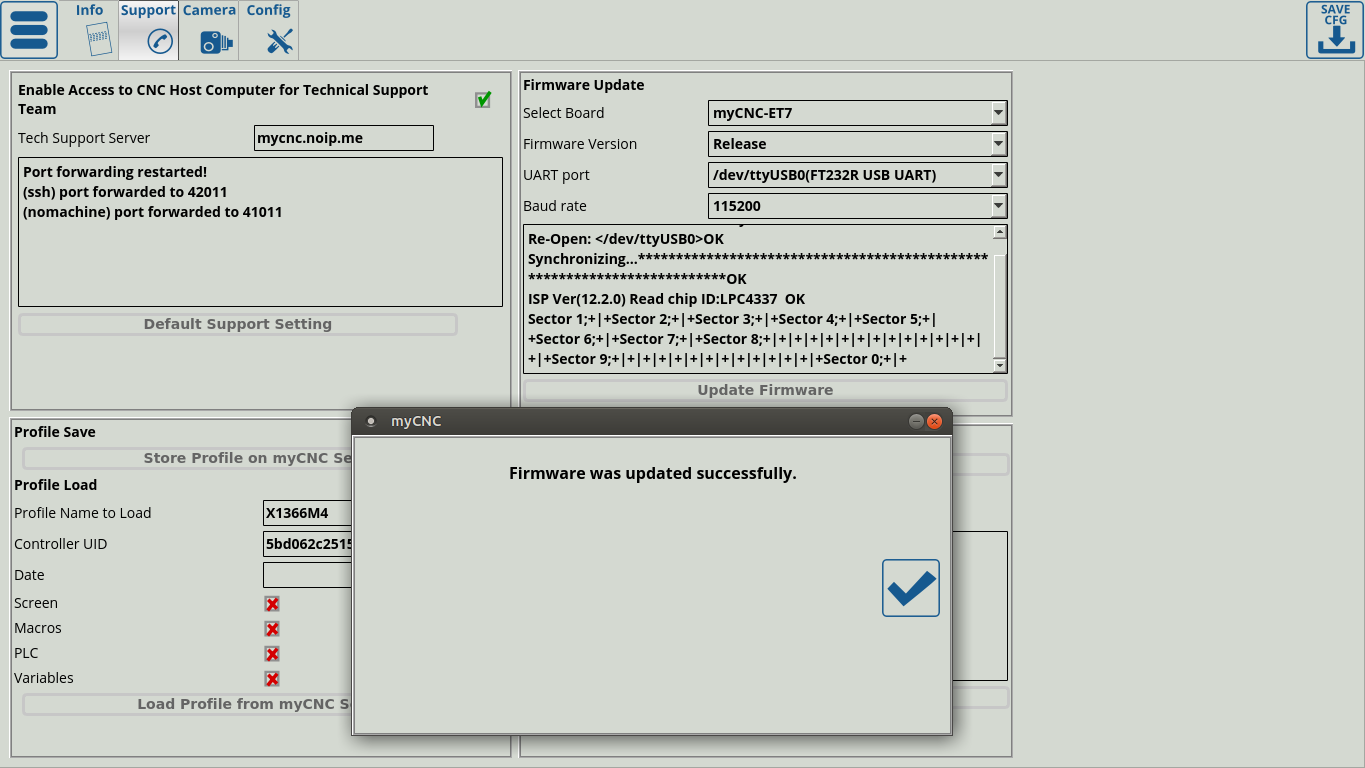Switch to the Camera tab
1365x768 pixels.
(x=210, y=30)
